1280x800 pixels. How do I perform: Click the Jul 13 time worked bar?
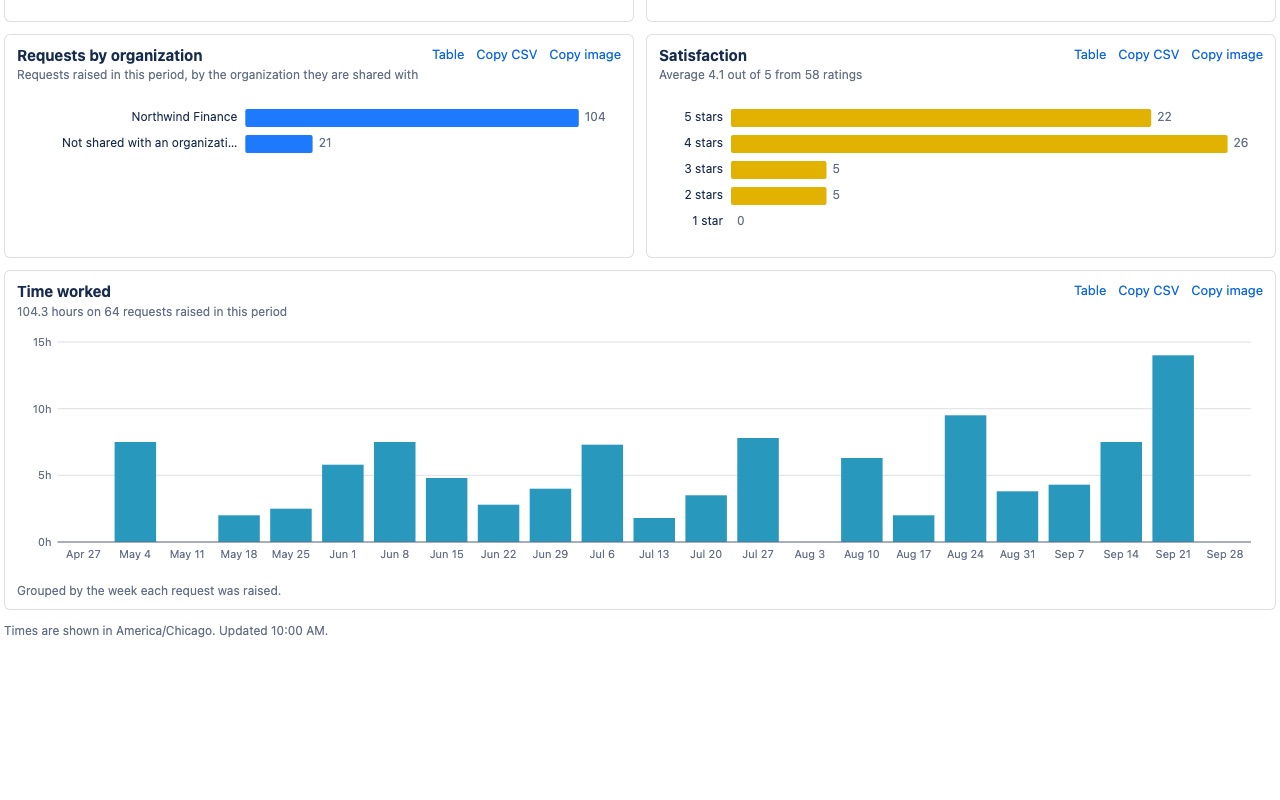654,530
